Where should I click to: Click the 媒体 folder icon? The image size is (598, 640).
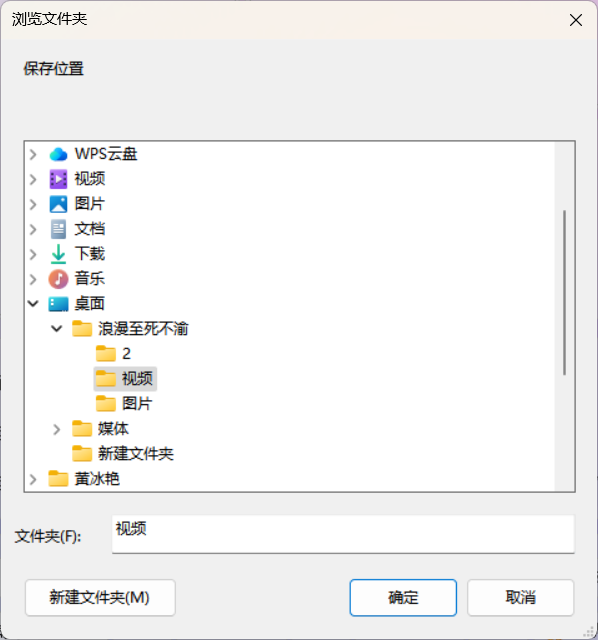pos(82,429)
